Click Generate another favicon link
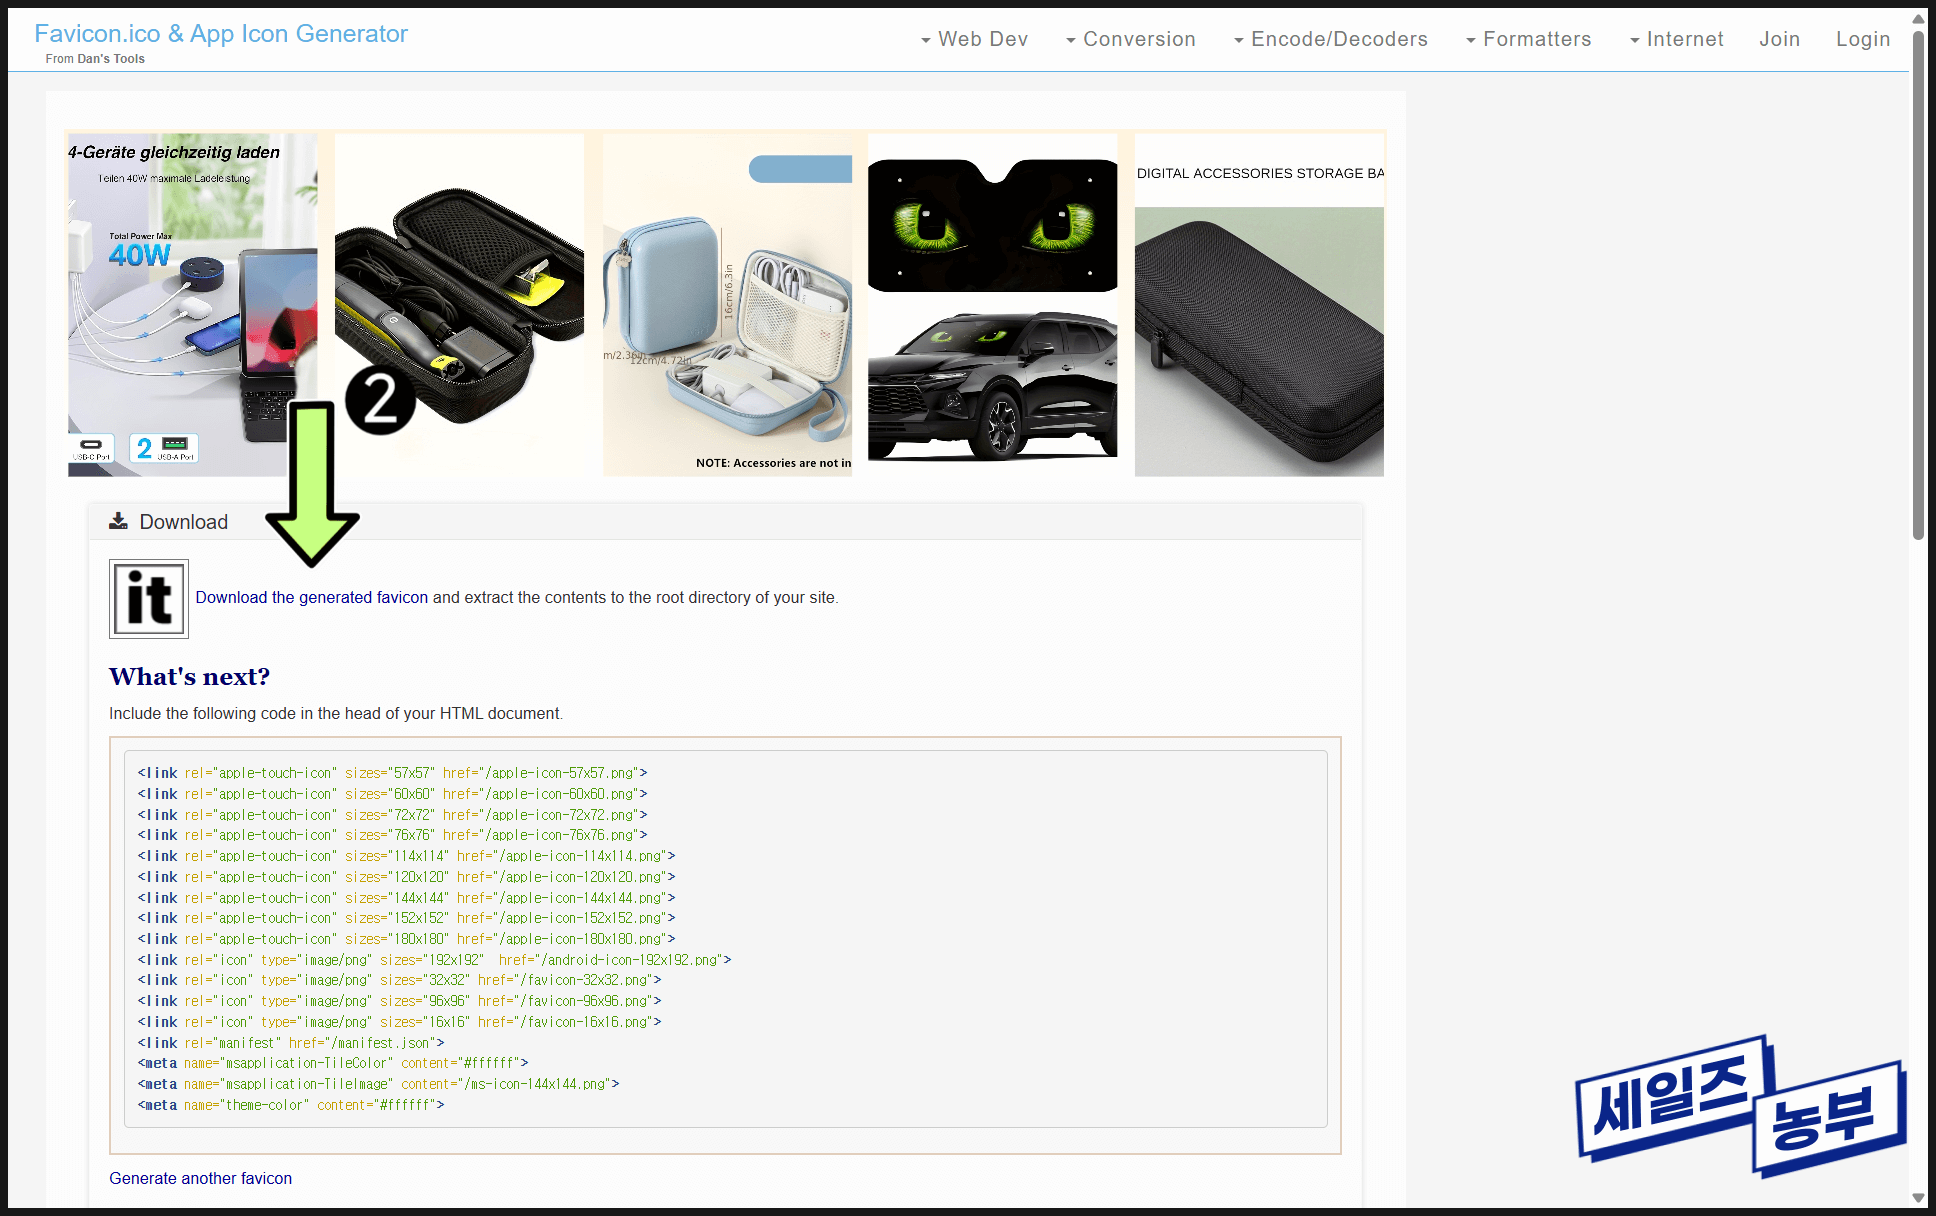The height and width of the screenshot is (1216, 1936). click(x=200, y=1178)
